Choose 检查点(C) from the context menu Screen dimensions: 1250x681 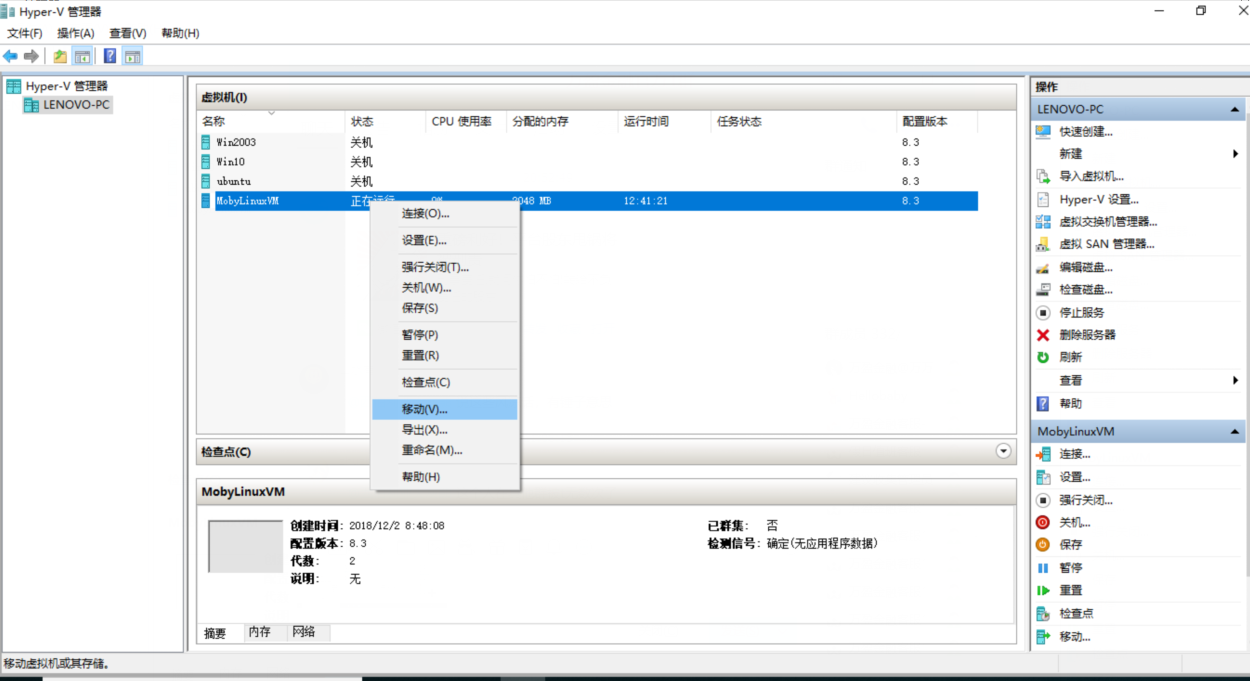tap(445, 382)
